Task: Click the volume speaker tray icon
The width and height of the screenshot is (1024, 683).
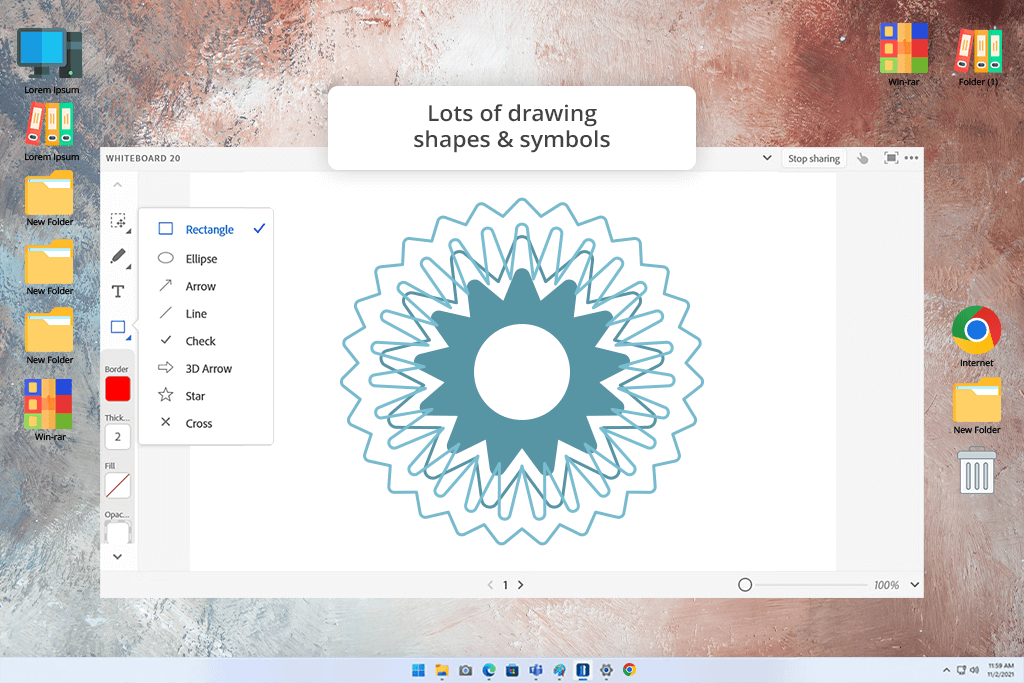Action: tap(974, 670)
